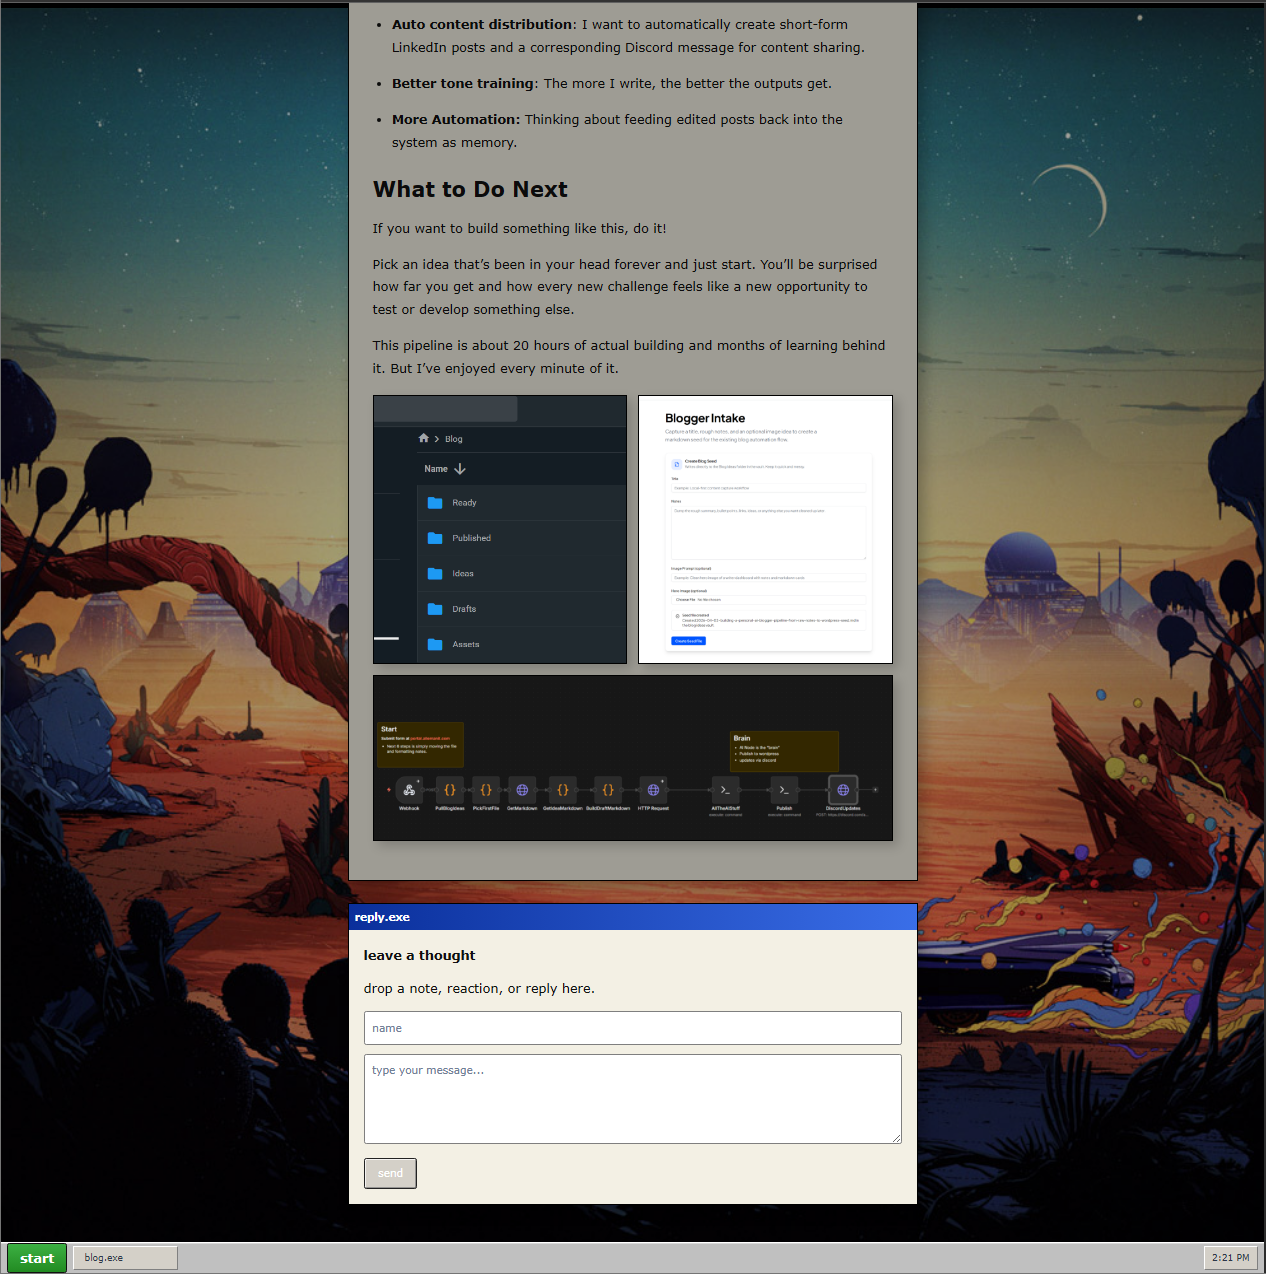Click the bold 'Auto content distribution' text

pyautogui.click(x=482, y=25)
